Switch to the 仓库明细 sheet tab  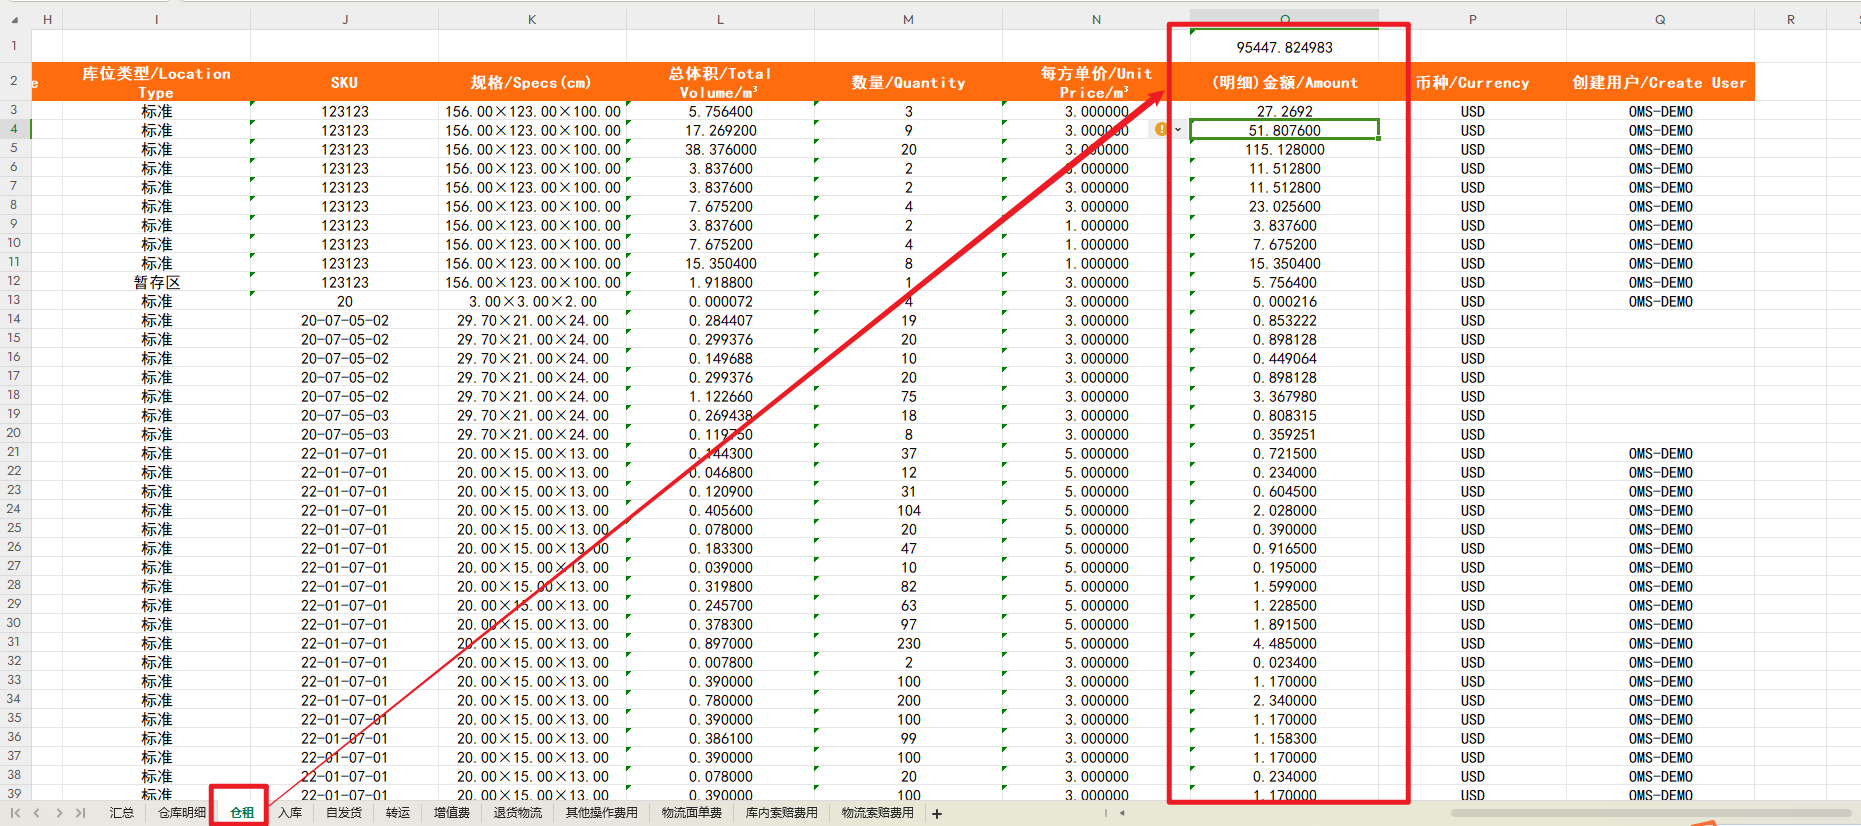(x=182, y=813)
